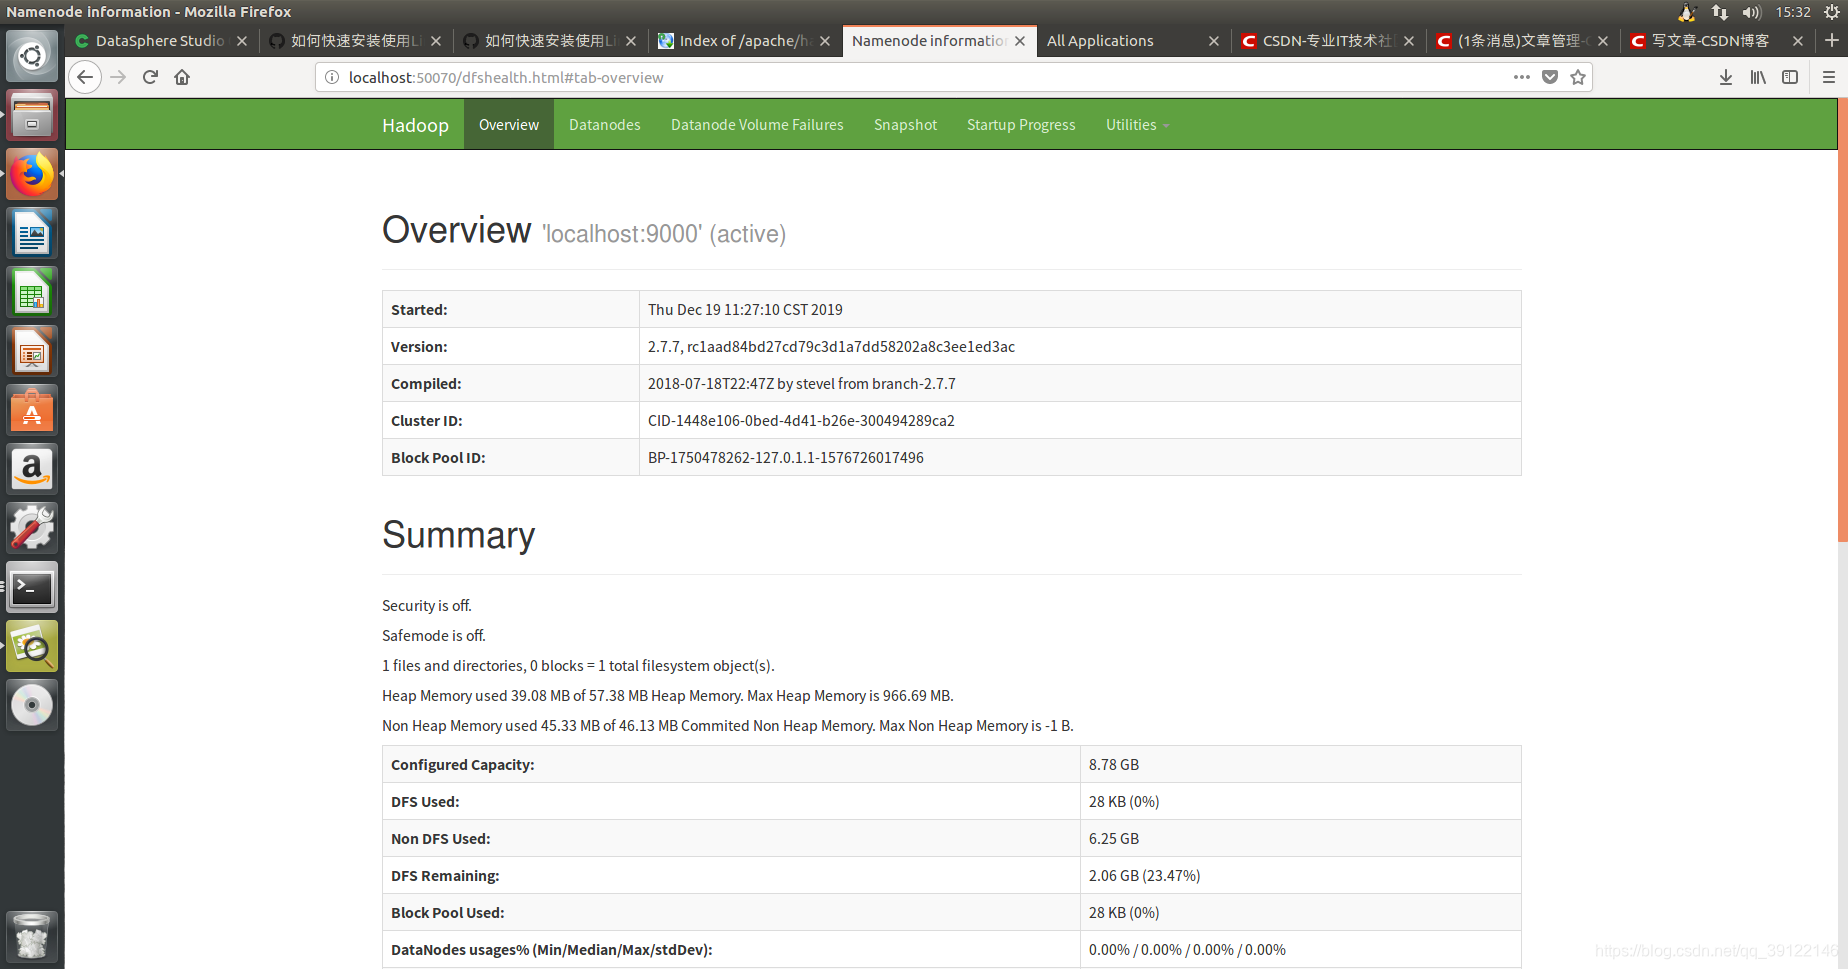Open LibreOffice Calc from dock

[x=32, y=292]
